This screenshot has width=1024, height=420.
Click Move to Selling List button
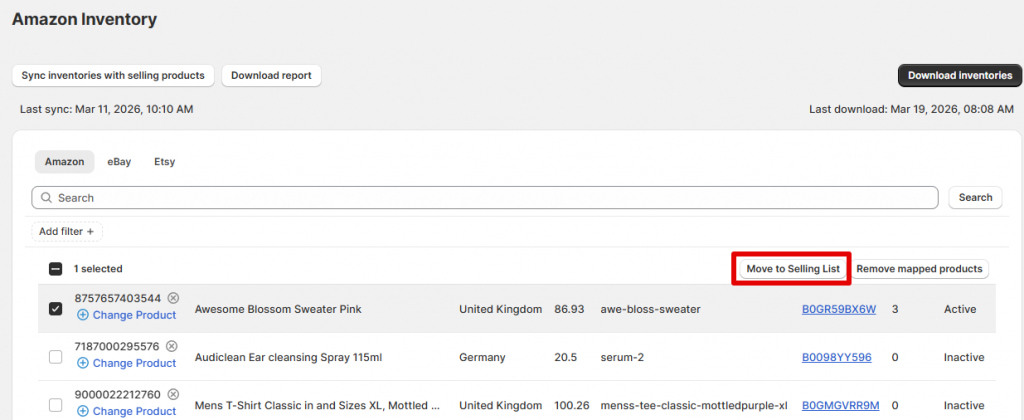pyautogui.click(x=792, y=269)
